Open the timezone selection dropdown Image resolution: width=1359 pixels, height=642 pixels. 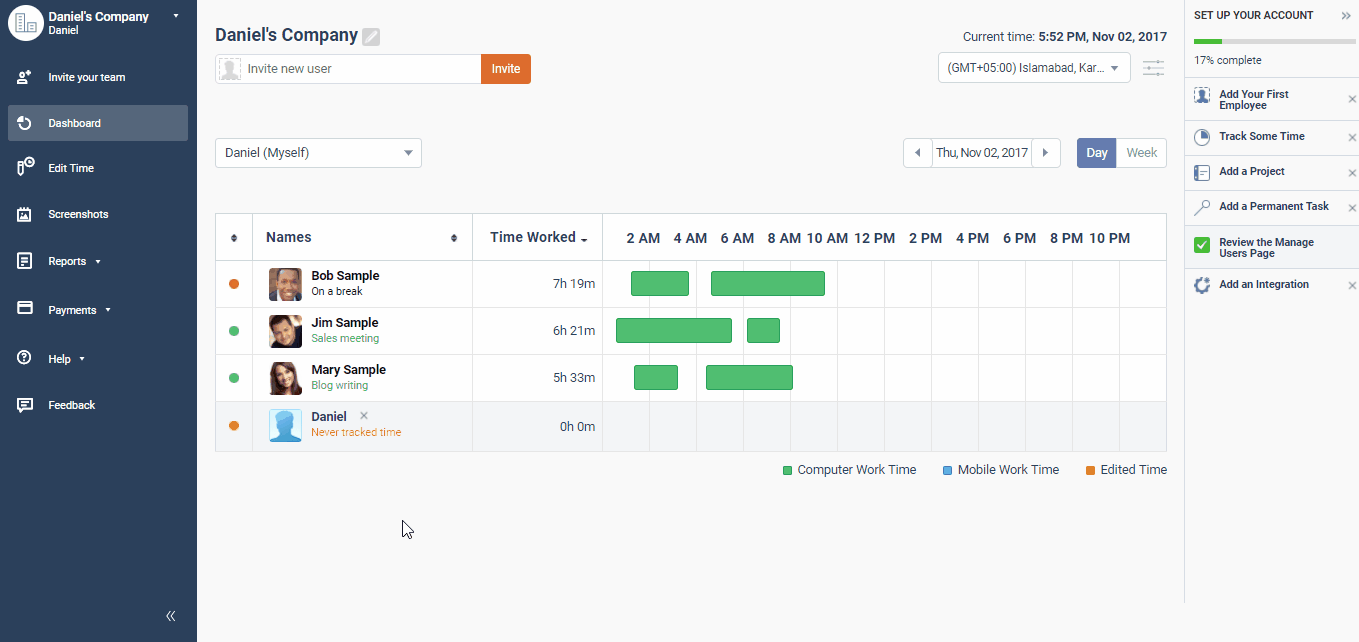point(1033,68)
